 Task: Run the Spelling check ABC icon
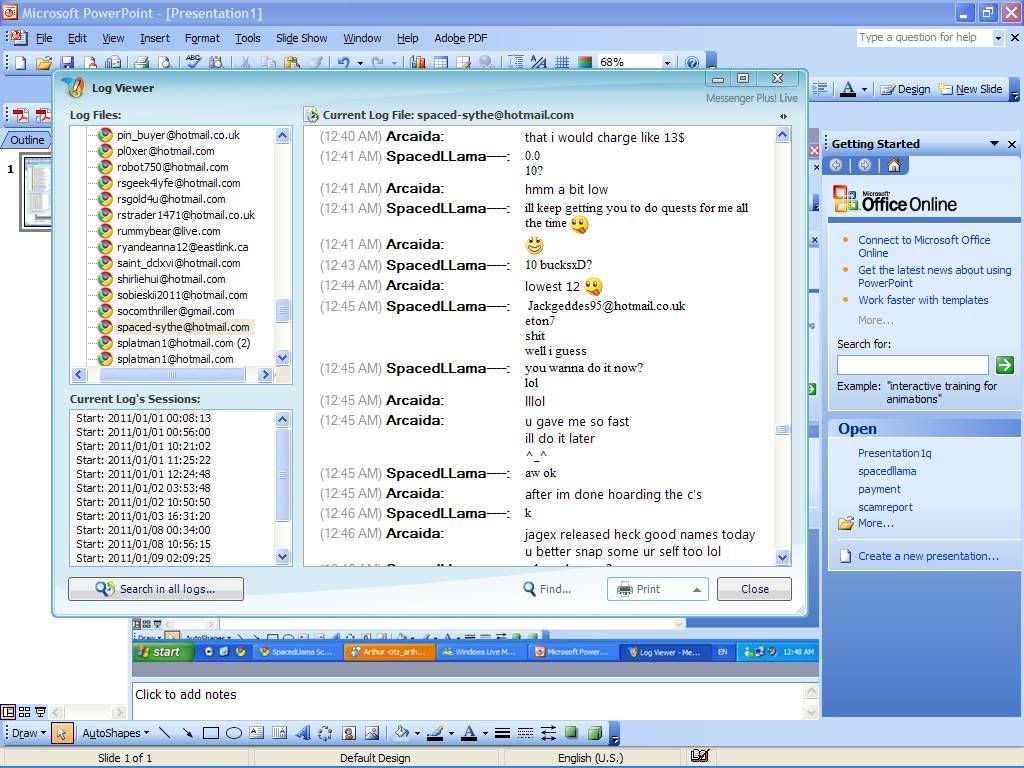[193, 61]
